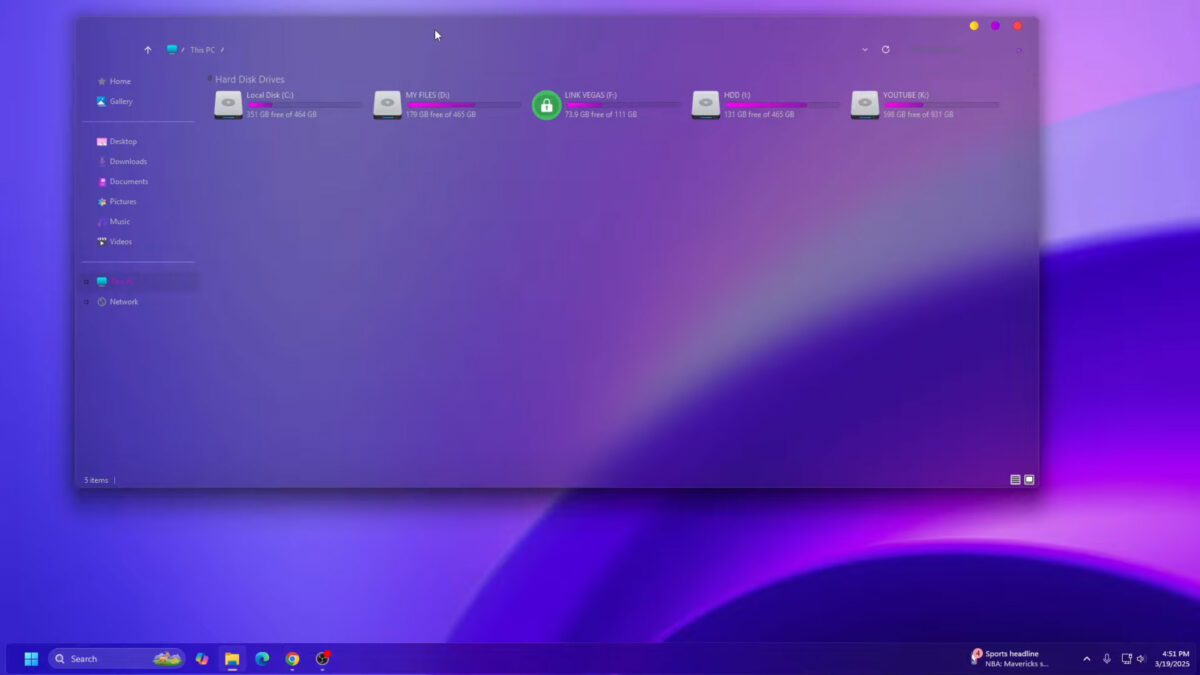Viewport: 1200px width, 675px height.
Task: Switch to large icons view
Action: click(1029, 480)
